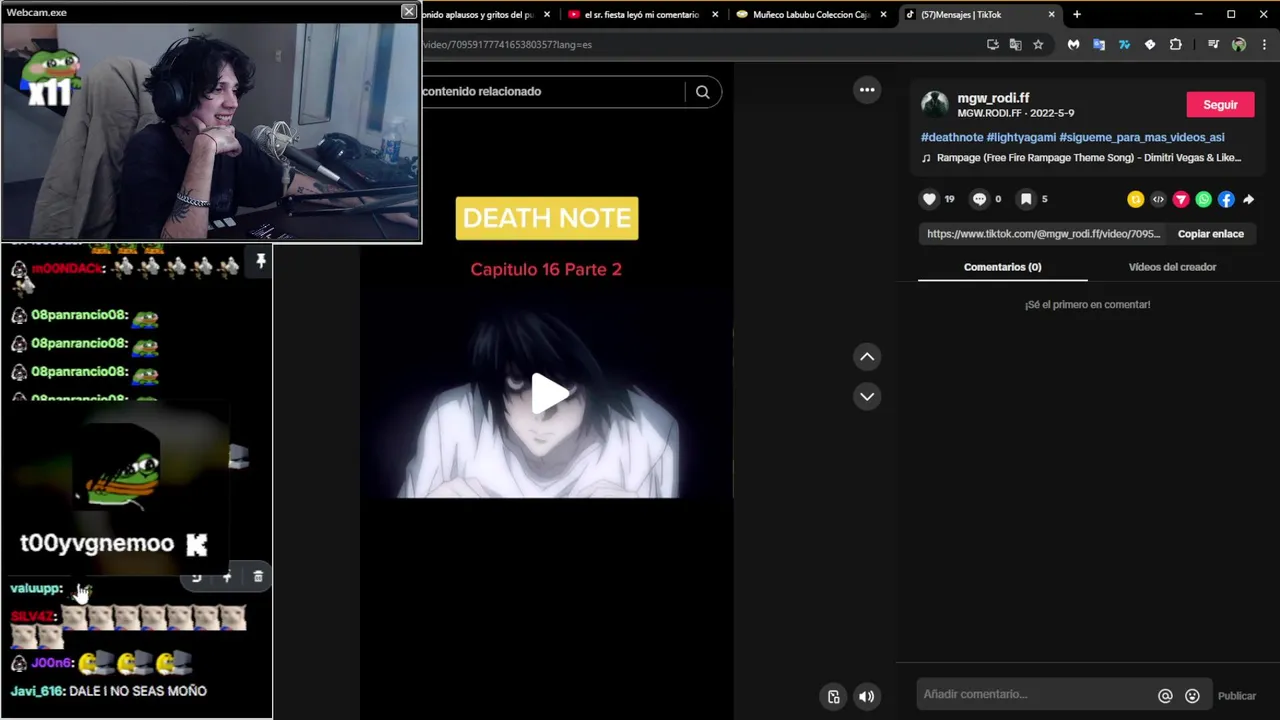
Task: Go to previous video with up arrow
Action: 867,357
